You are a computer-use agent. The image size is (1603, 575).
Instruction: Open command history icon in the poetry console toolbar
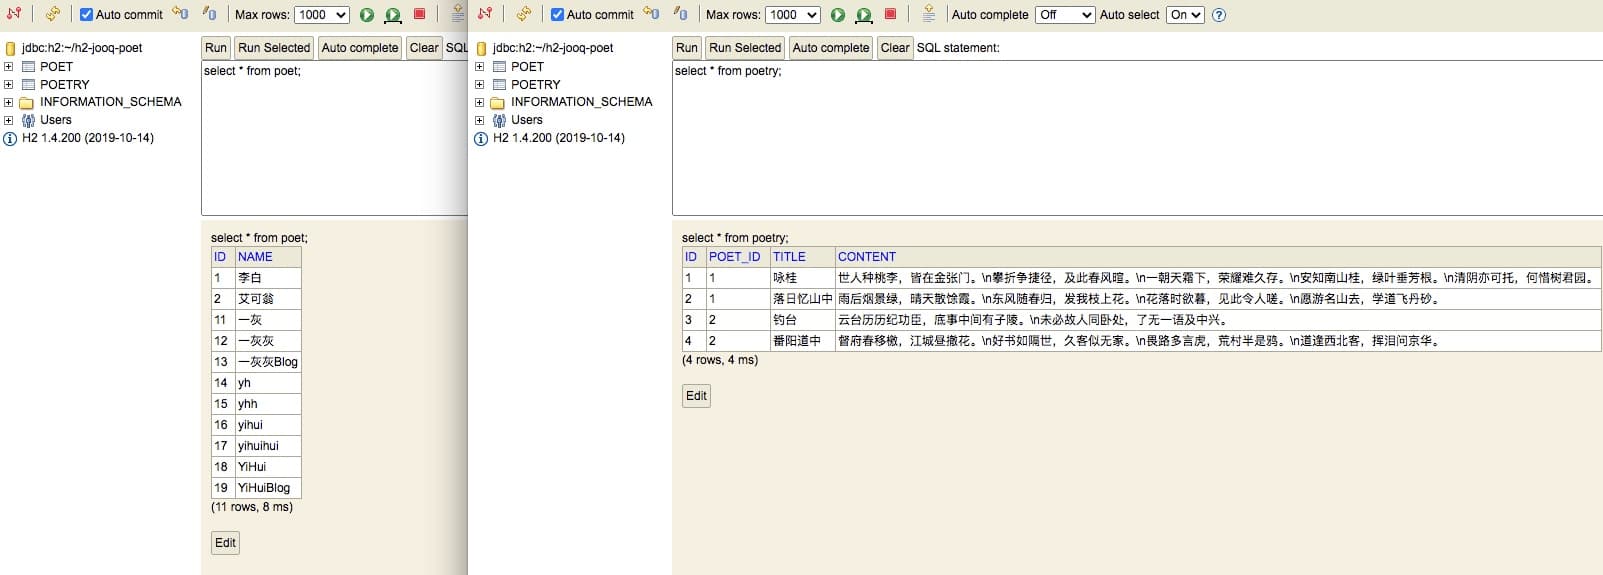pos(928,14)
